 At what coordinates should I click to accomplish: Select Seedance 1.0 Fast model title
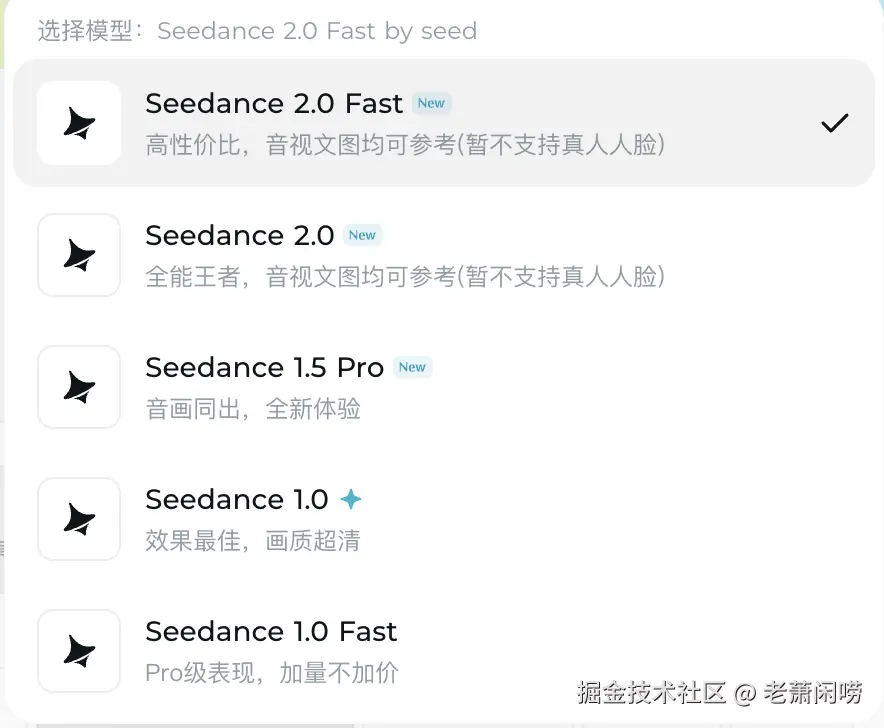click(271, 632)
